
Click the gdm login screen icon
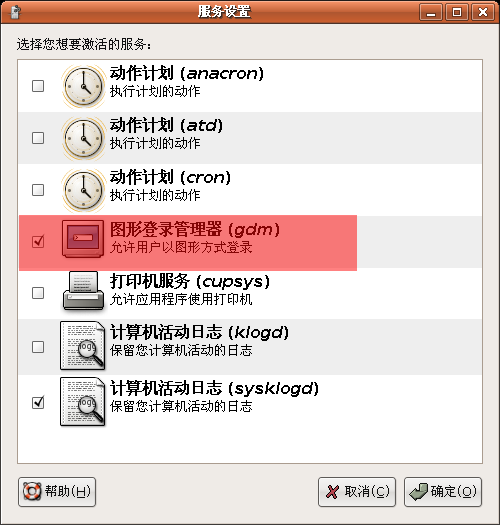(83, 238)
